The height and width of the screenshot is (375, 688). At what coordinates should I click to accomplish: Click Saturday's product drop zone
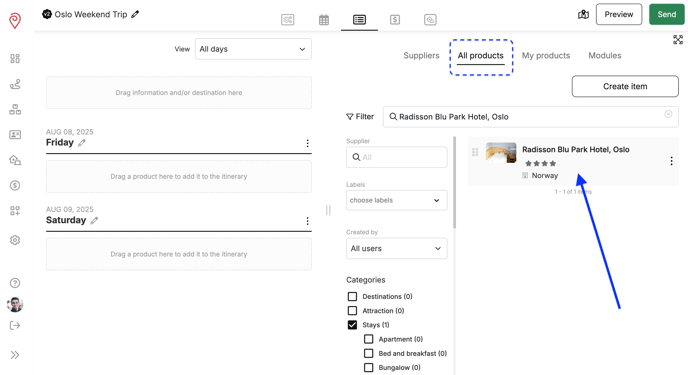(179, 254)
